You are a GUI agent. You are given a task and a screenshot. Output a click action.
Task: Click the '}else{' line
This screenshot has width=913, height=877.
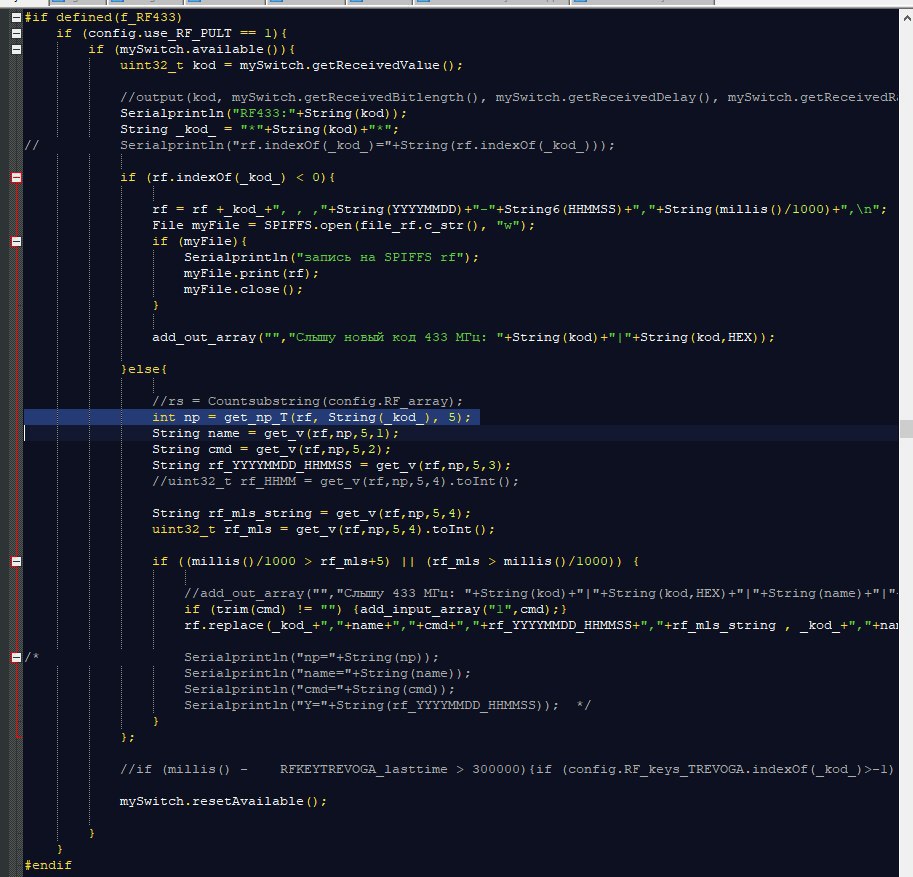[144, 369]
